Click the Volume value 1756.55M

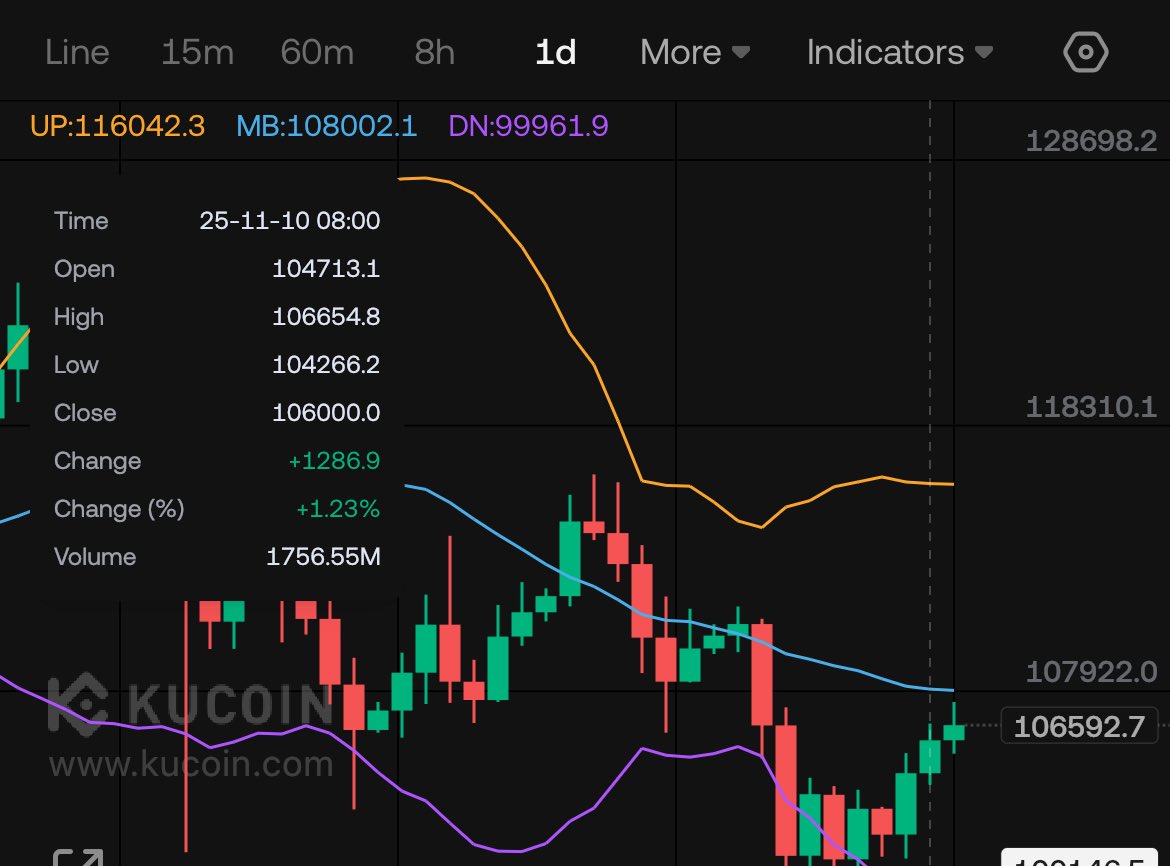click(x=323, y=556)
